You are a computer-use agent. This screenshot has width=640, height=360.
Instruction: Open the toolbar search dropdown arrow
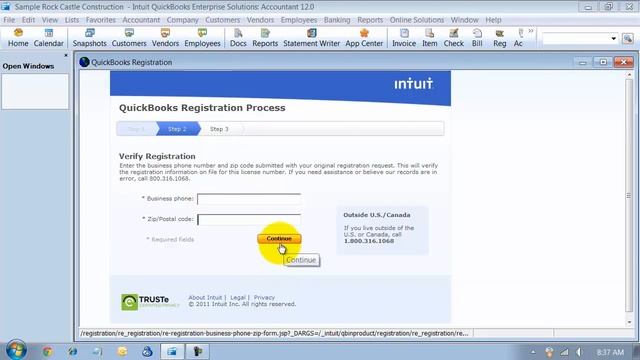(x=613, y=39)
